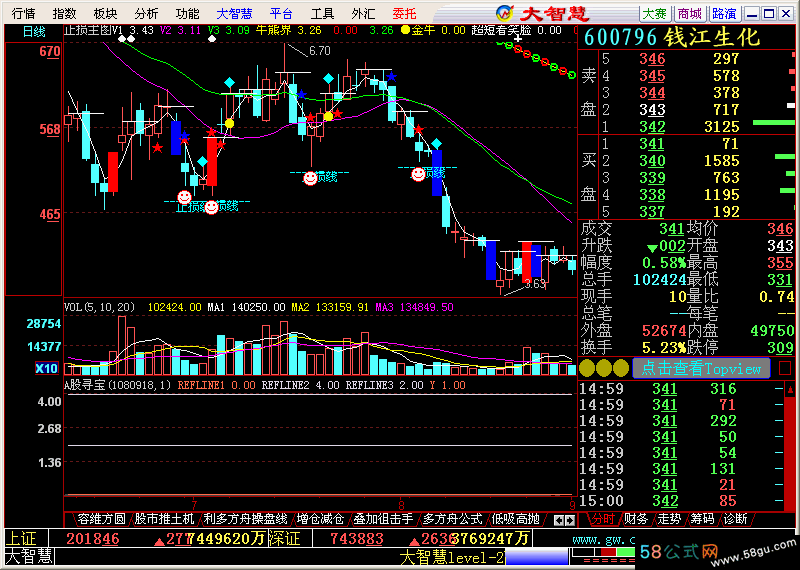This screenshot has height=570, width=800.
Task: Switch to the 叠加狙击手 indicator tab
Action: (383, 519)
